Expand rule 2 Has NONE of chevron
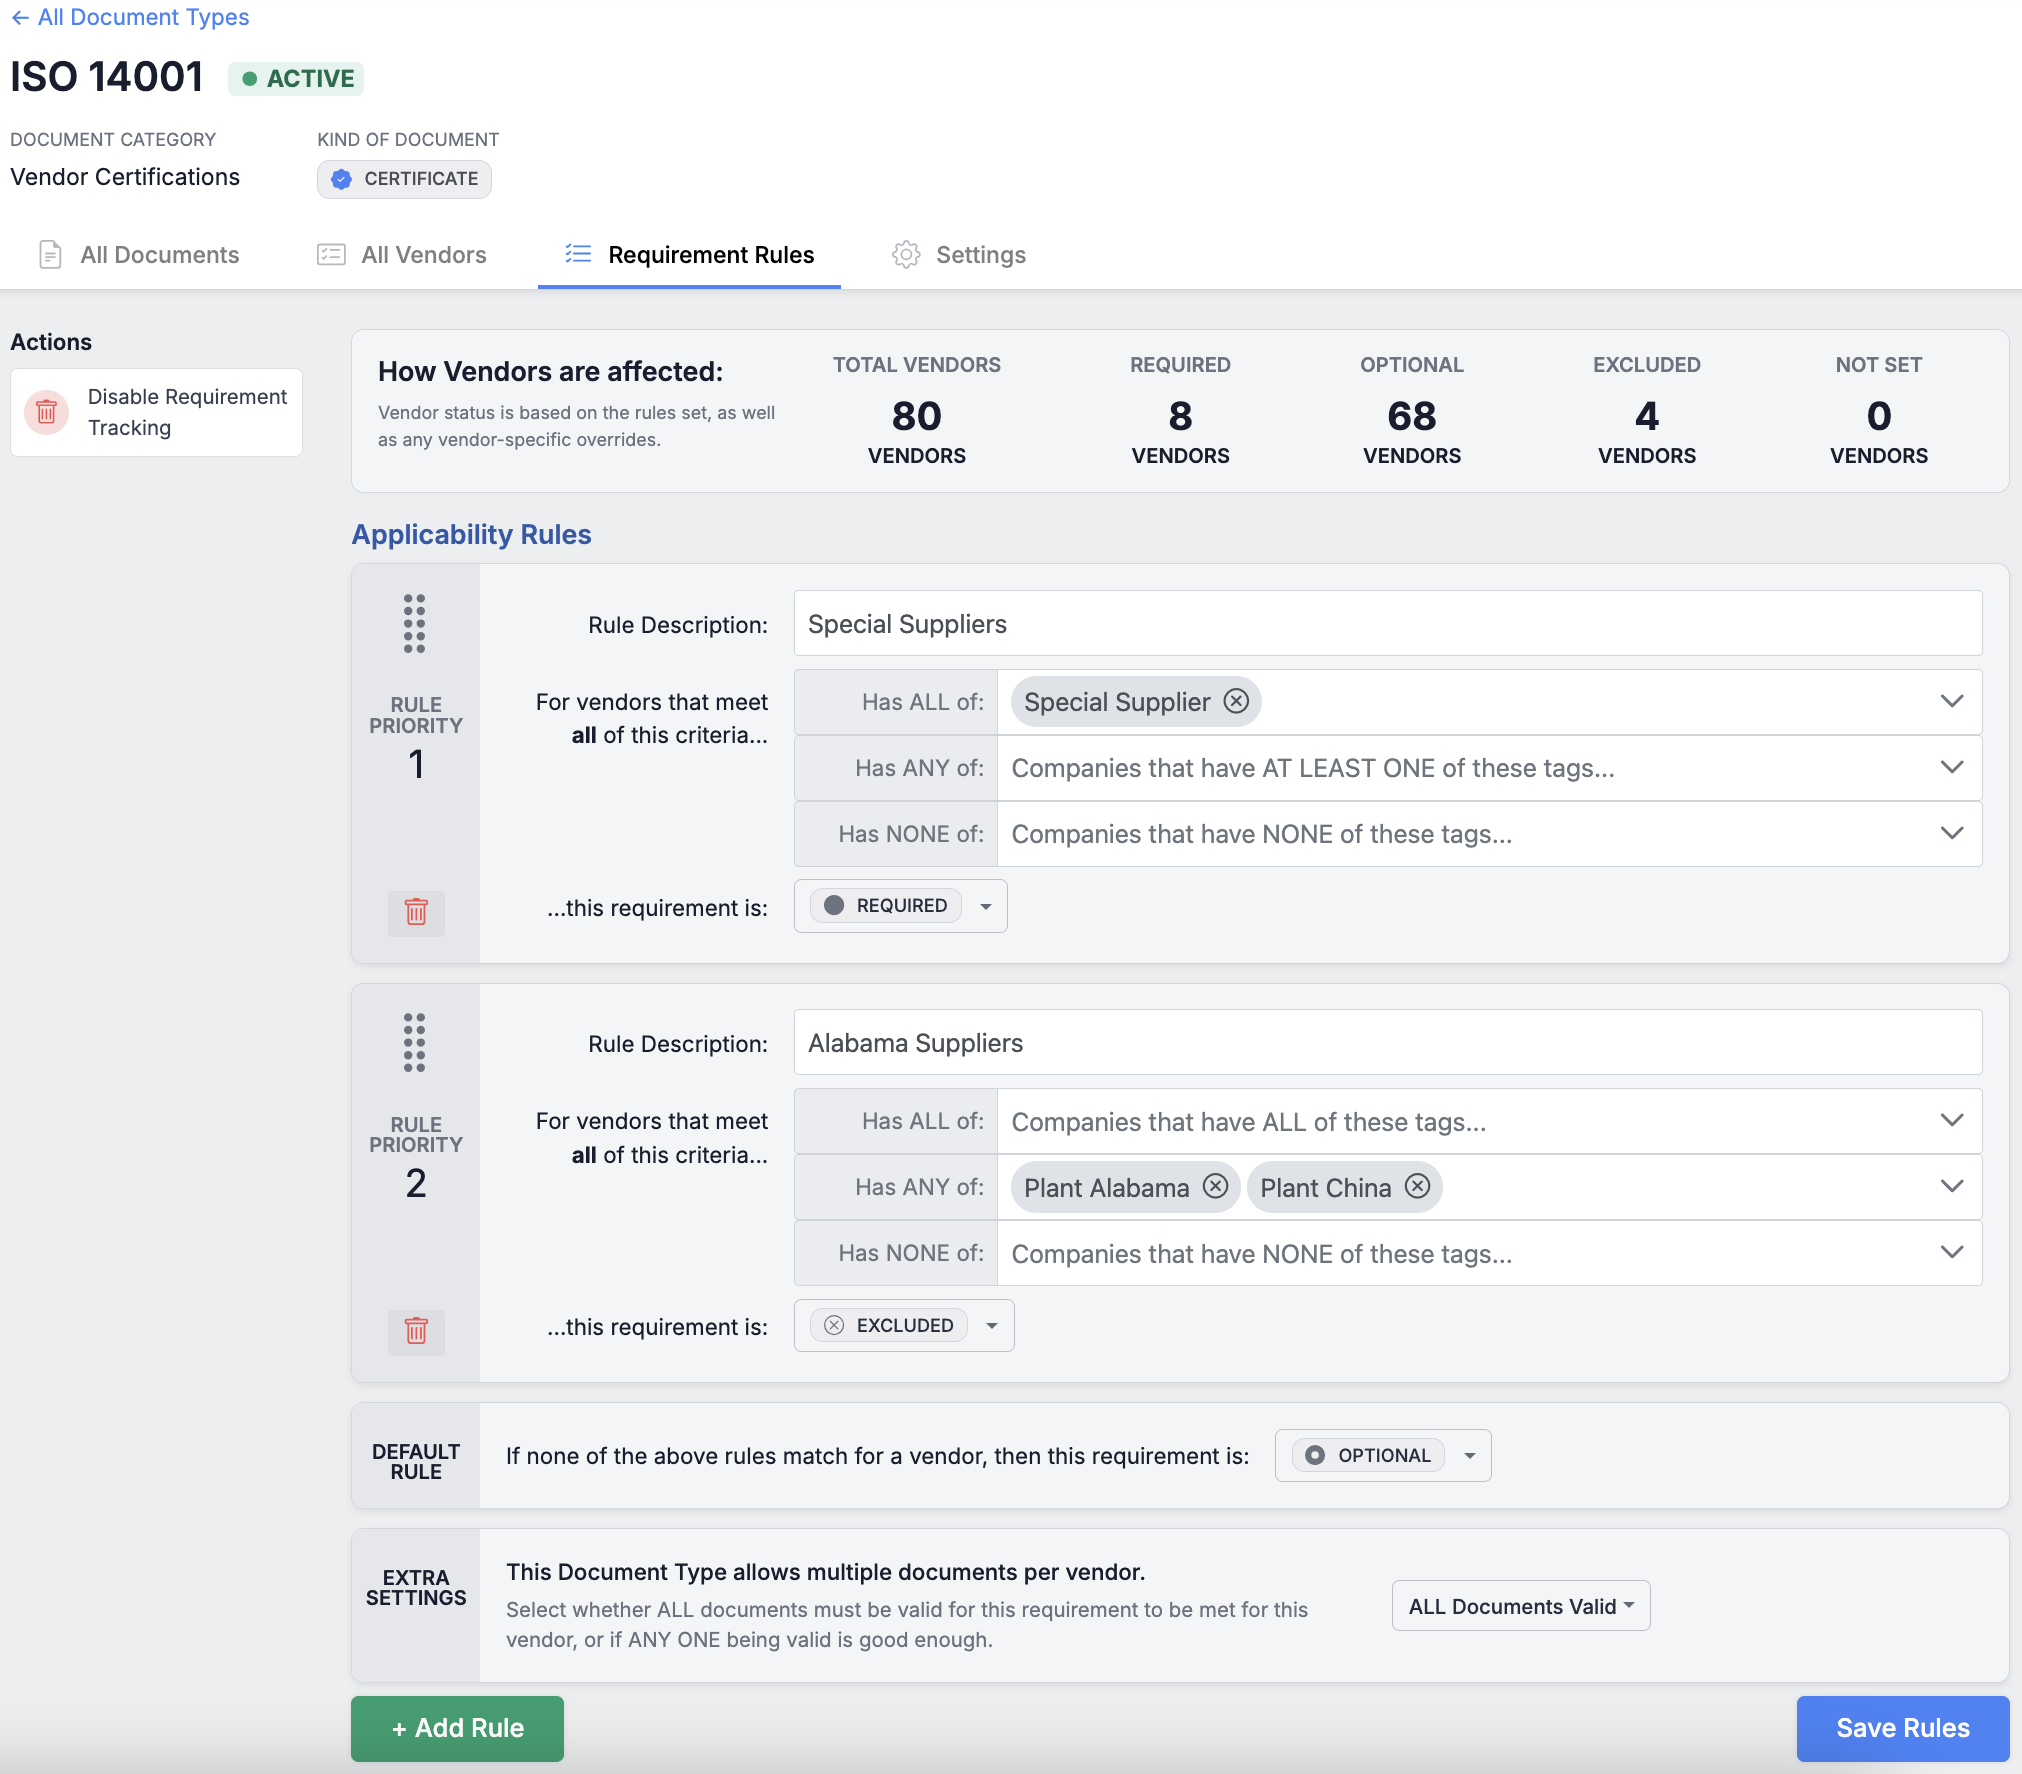Image resolution: width=2022 pixels, height=1774 pixels. point(1951,1252)
